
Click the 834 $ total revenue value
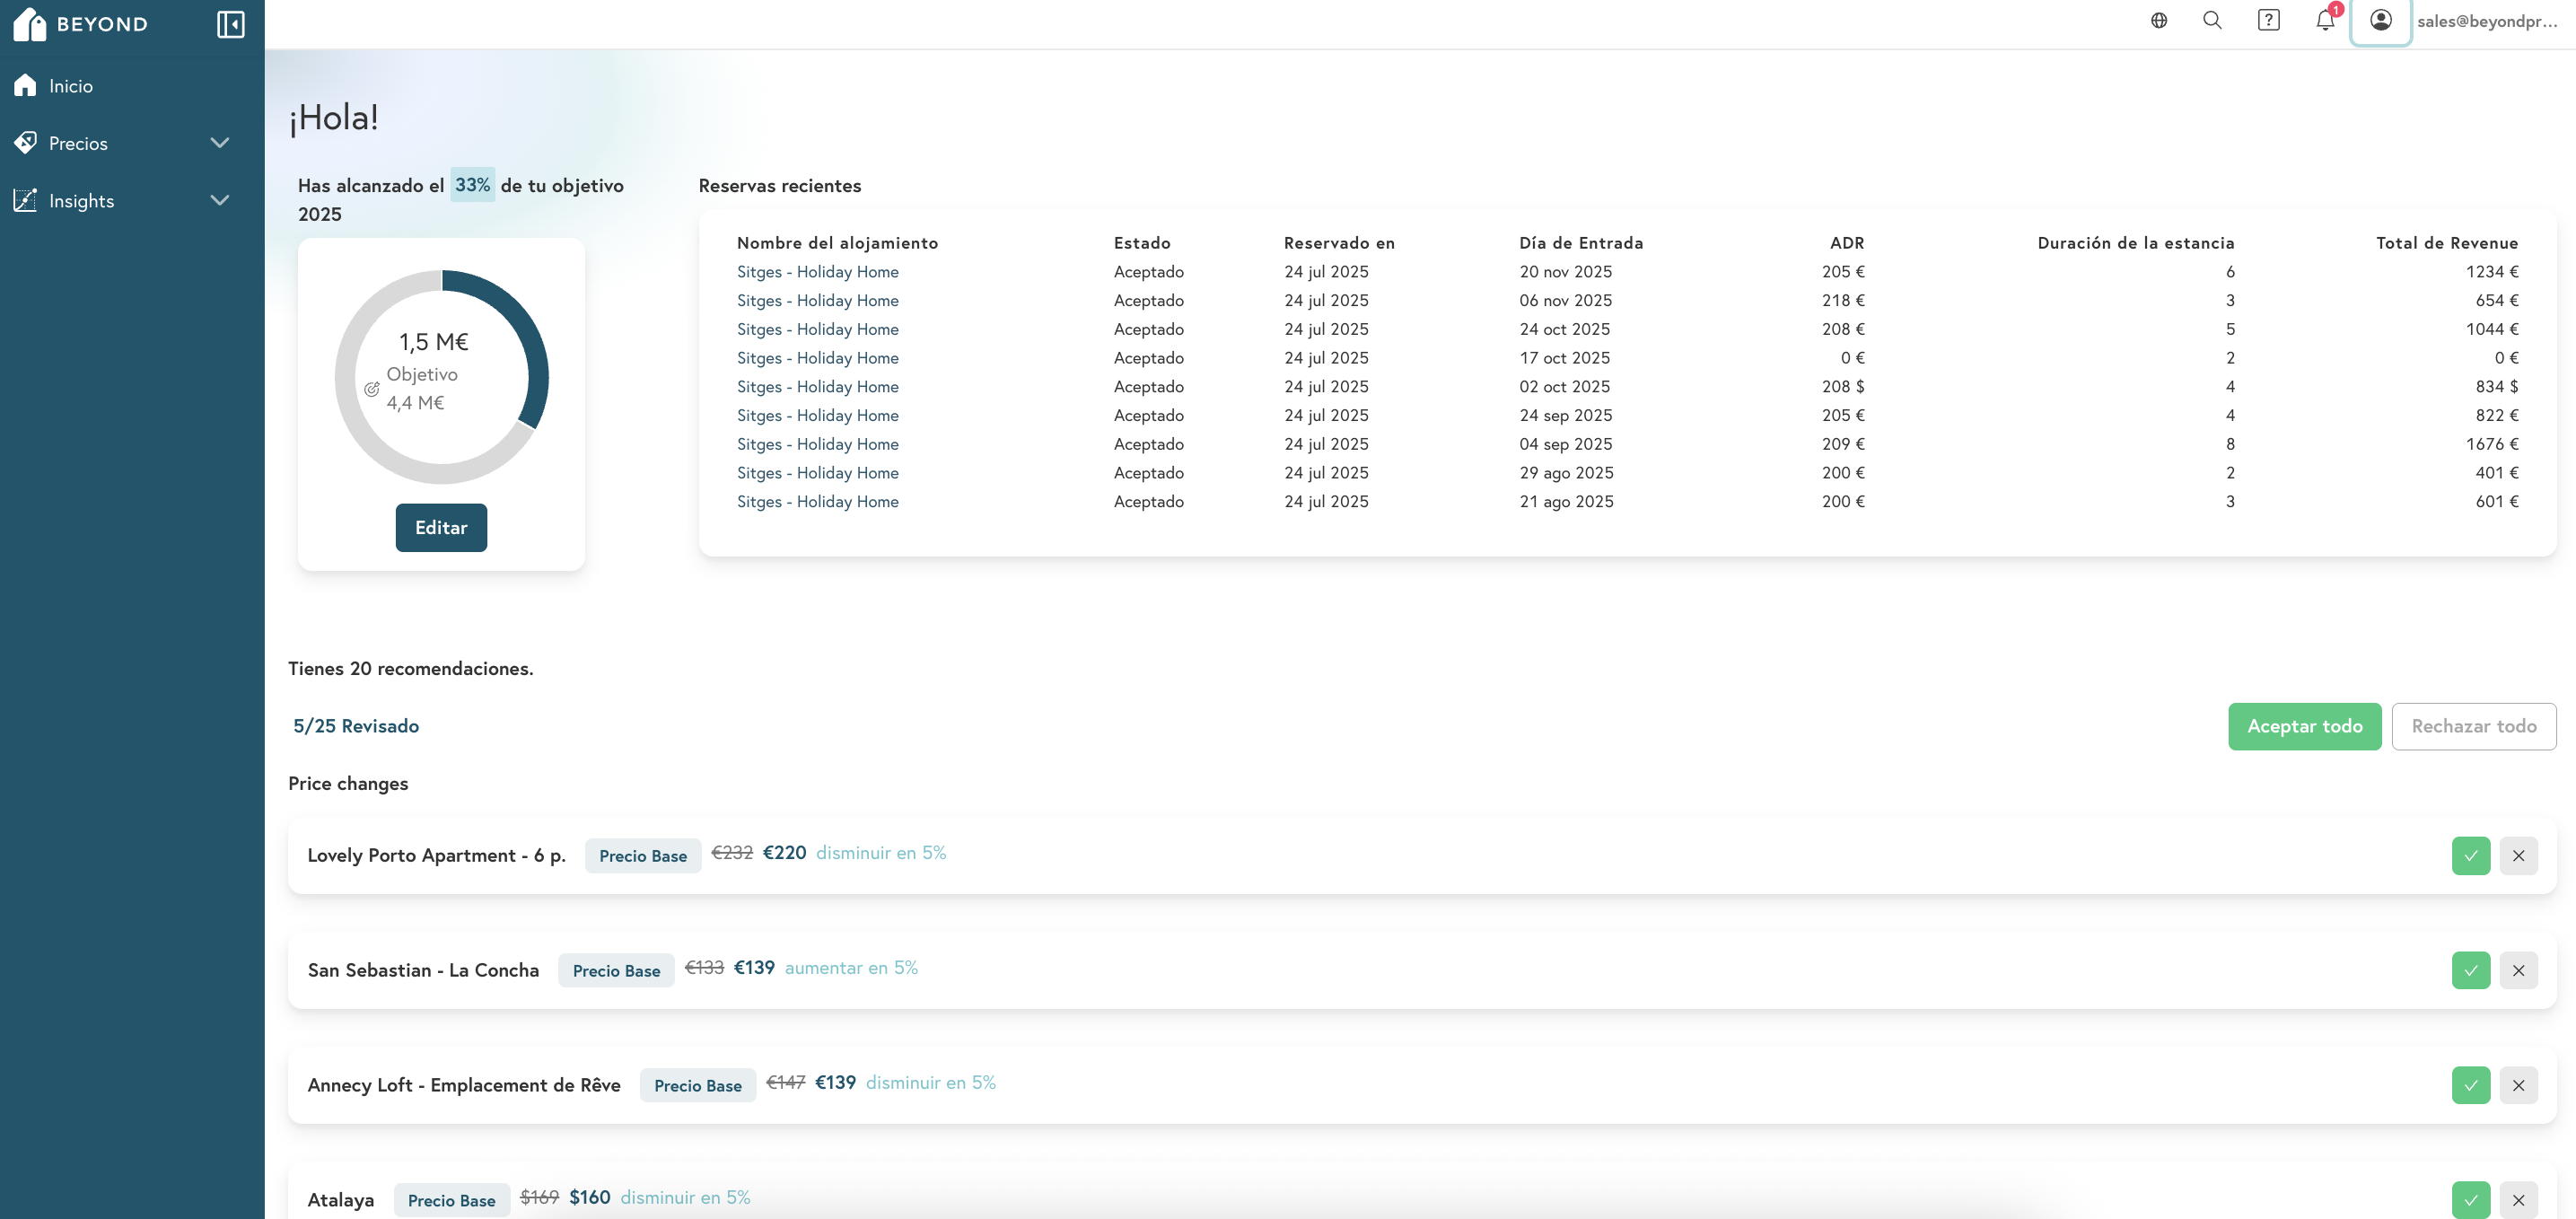pos(2496,387)
